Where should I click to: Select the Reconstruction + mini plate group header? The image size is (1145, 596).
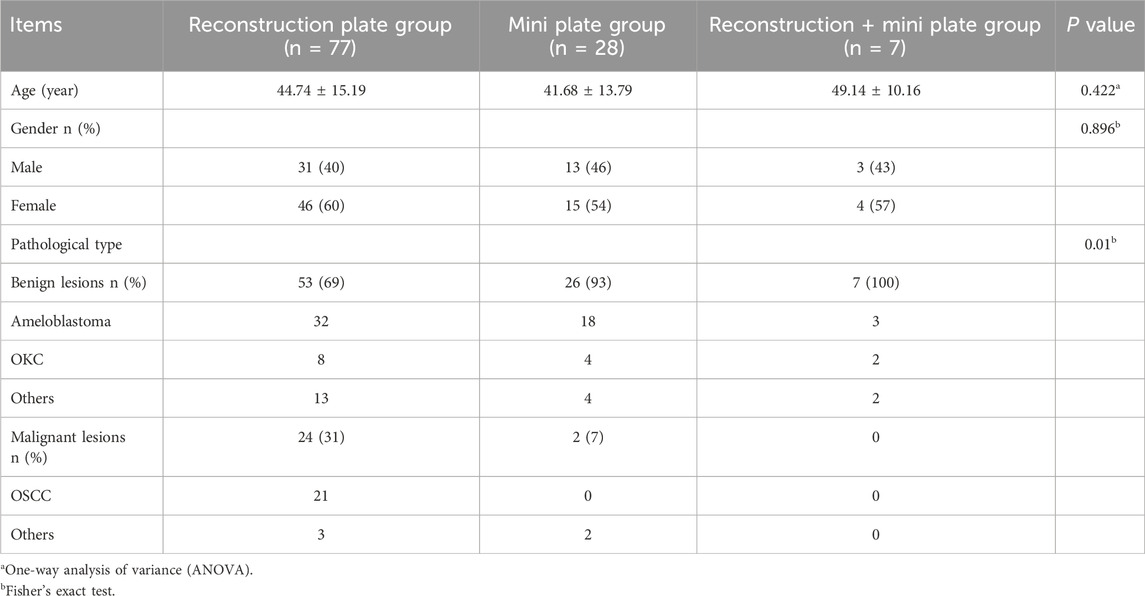[874, 35]
